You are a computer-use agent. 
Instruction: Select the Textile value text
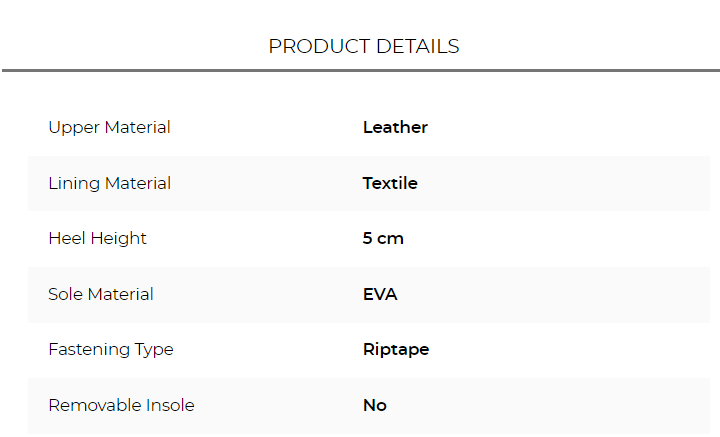pyautogui.click(x=390, y=184)
